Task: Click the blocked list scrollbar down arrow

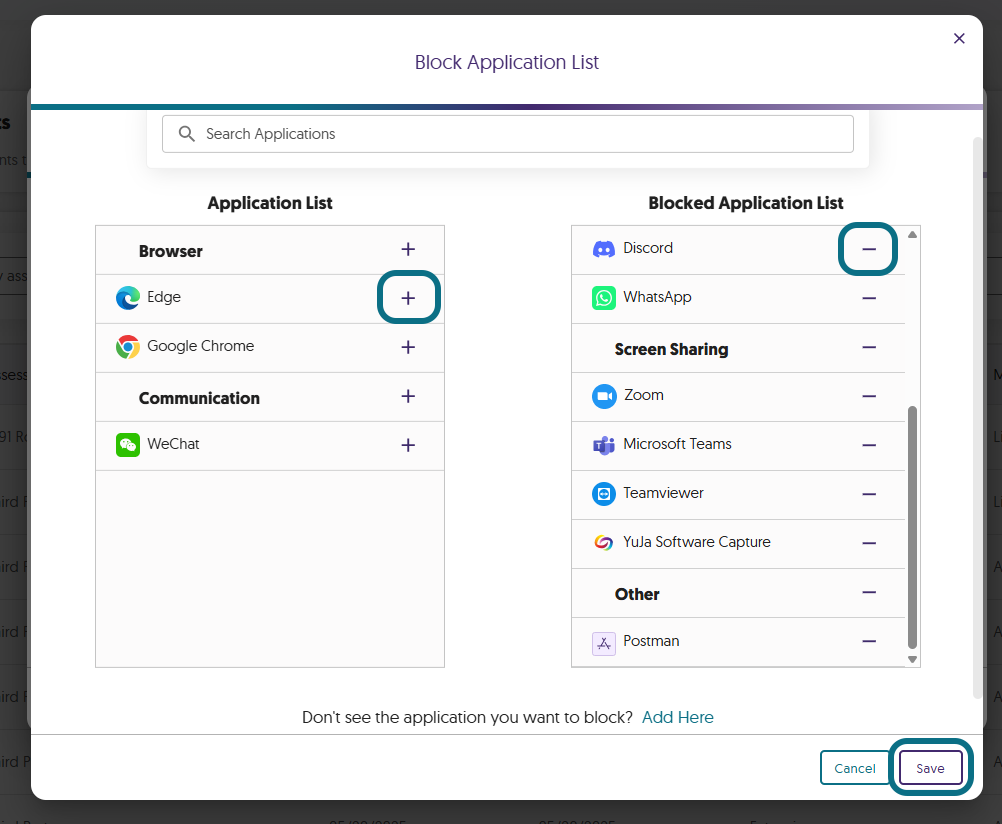Action: 913,659
